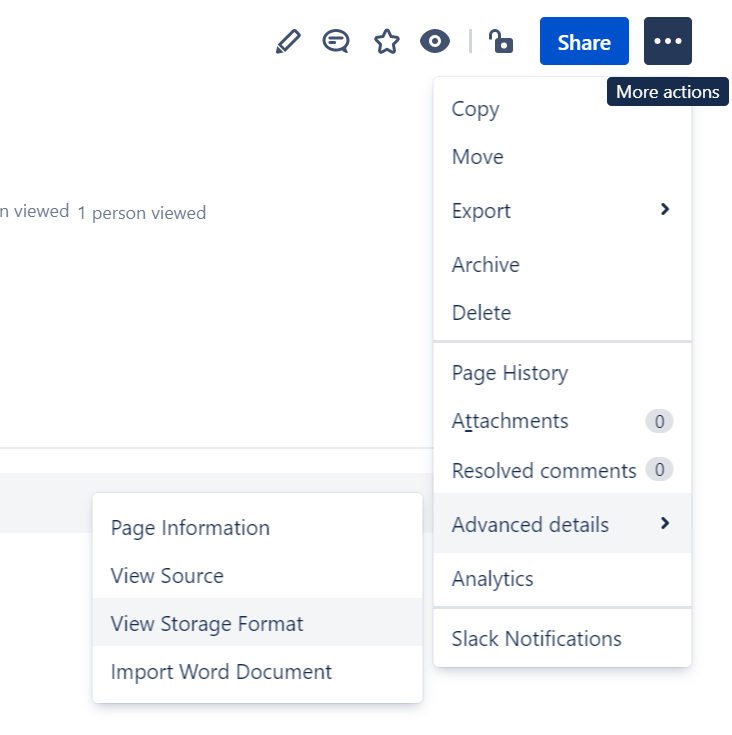The image size is (732, 735).
Task: Toggle watching with the eye icon
Action: 435,41
